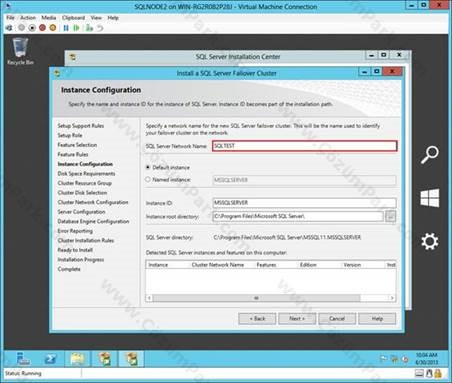Revert the VM using the undo arrow icon
Screen dimensions: 452x383
pyautogui.click(x=100, y=28)
